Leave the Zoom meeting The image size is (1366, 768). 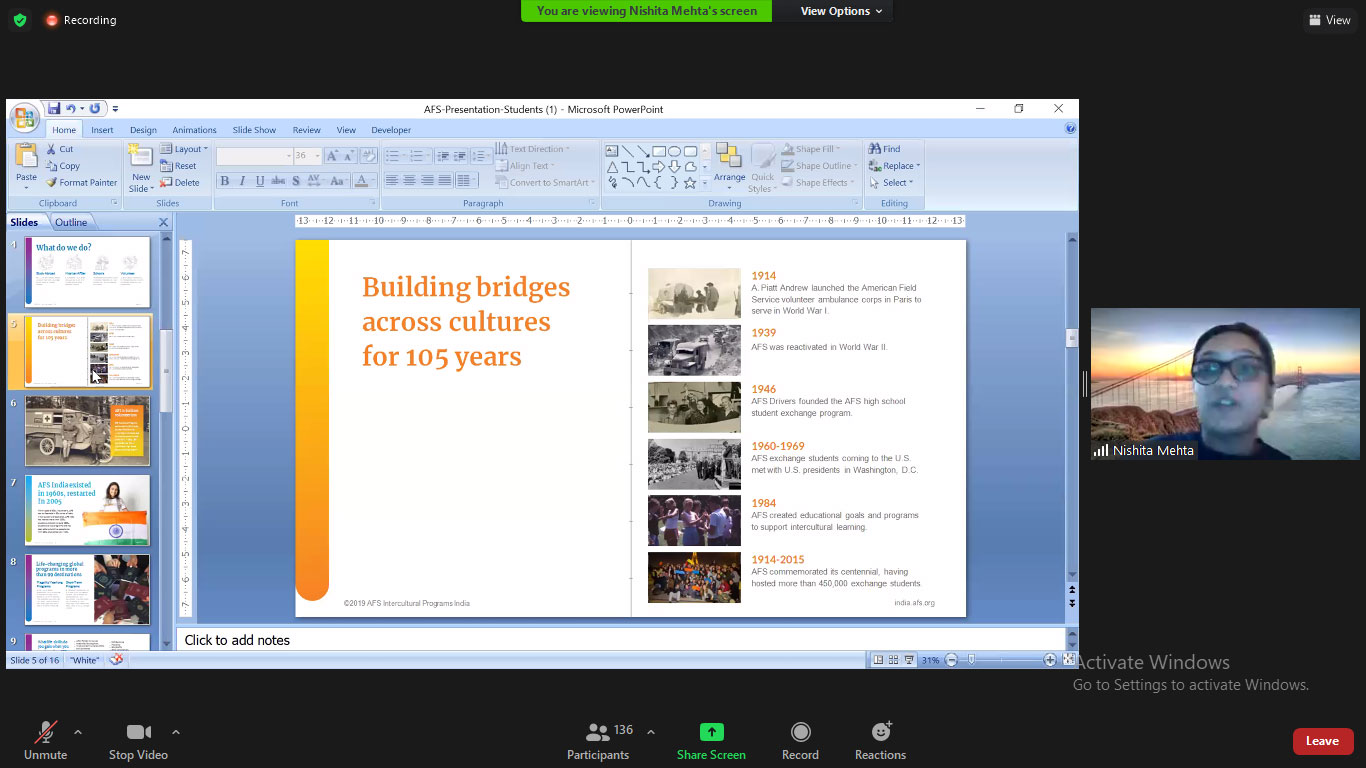[x=1322, y=741]
